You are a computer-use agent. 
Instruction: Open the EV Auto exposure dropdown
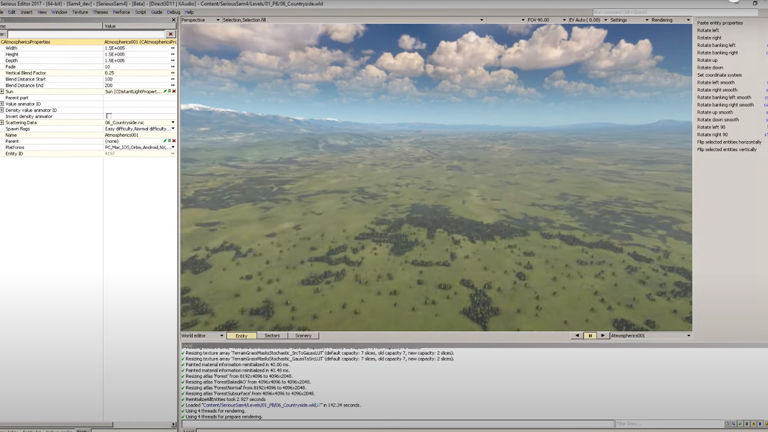[x=587, y=20]
